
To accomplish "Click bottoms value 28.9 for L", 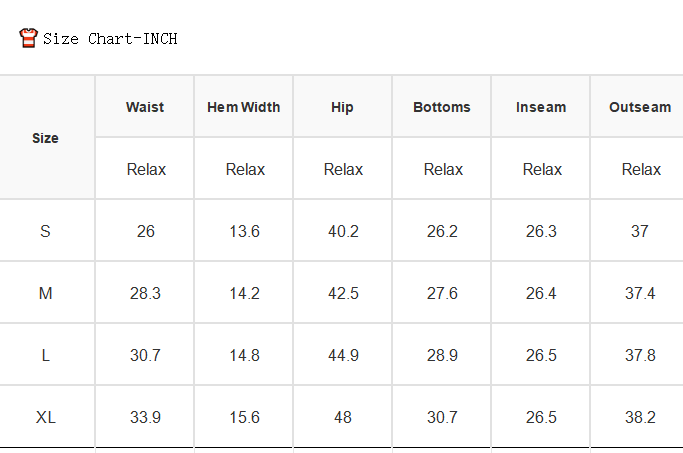I will [442, 355].
